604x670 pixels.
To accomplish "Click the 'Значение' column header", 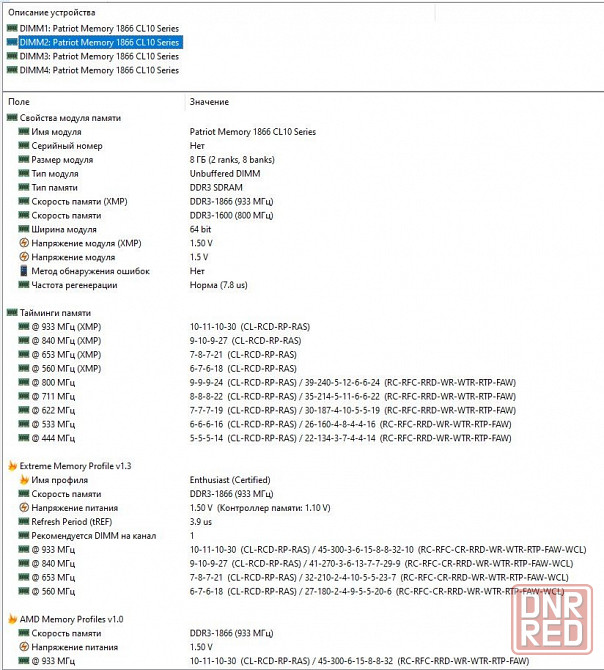I will [209, 102].
